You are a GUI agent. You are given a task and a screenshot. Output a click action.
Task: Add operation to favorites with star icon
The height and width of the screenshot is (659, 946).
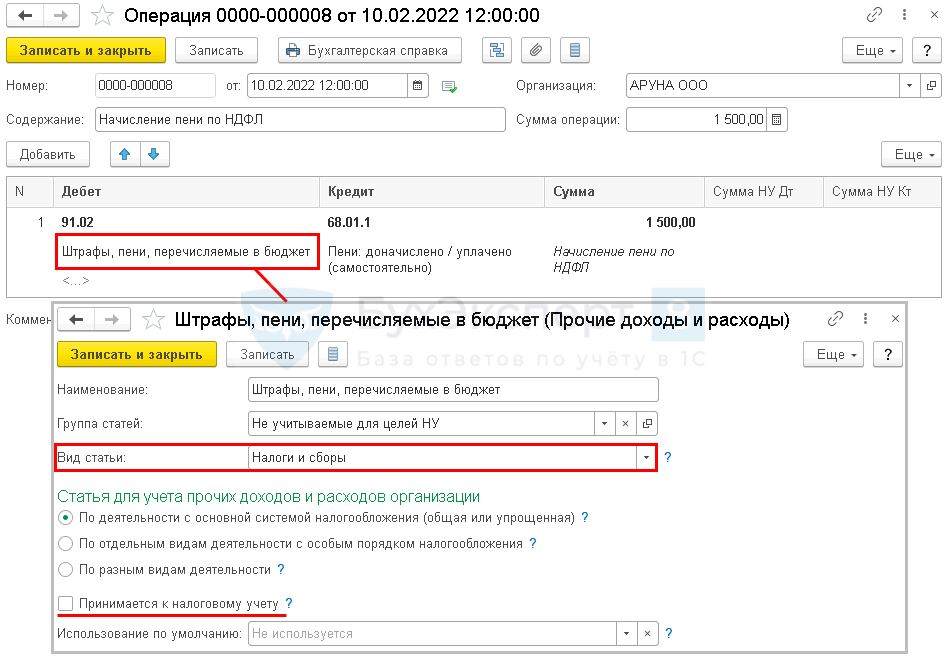[x=102, y=15]
